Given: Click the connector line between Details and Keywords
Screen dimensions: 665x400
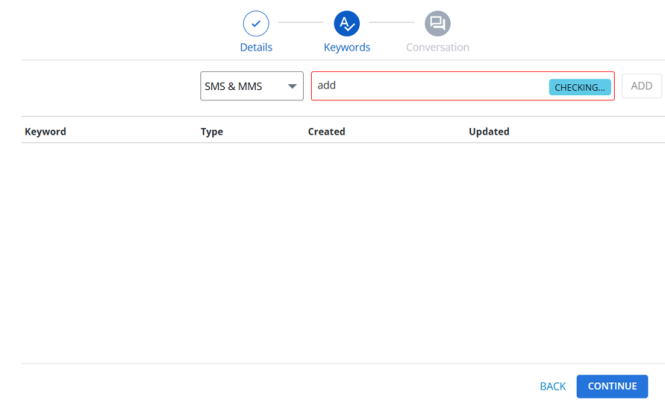Looking at the screenshot, I should (x=301, y=22).
